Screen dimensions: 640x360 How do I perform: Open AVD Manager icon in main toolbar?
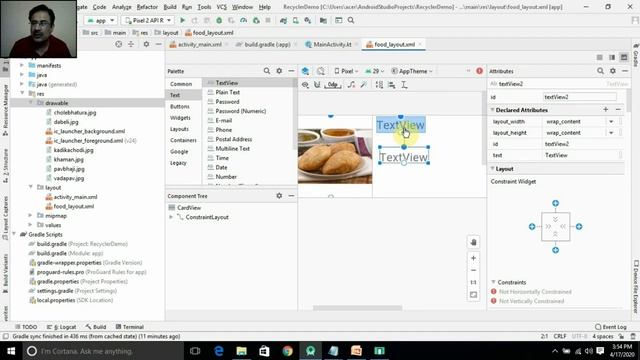coord(296,20)
